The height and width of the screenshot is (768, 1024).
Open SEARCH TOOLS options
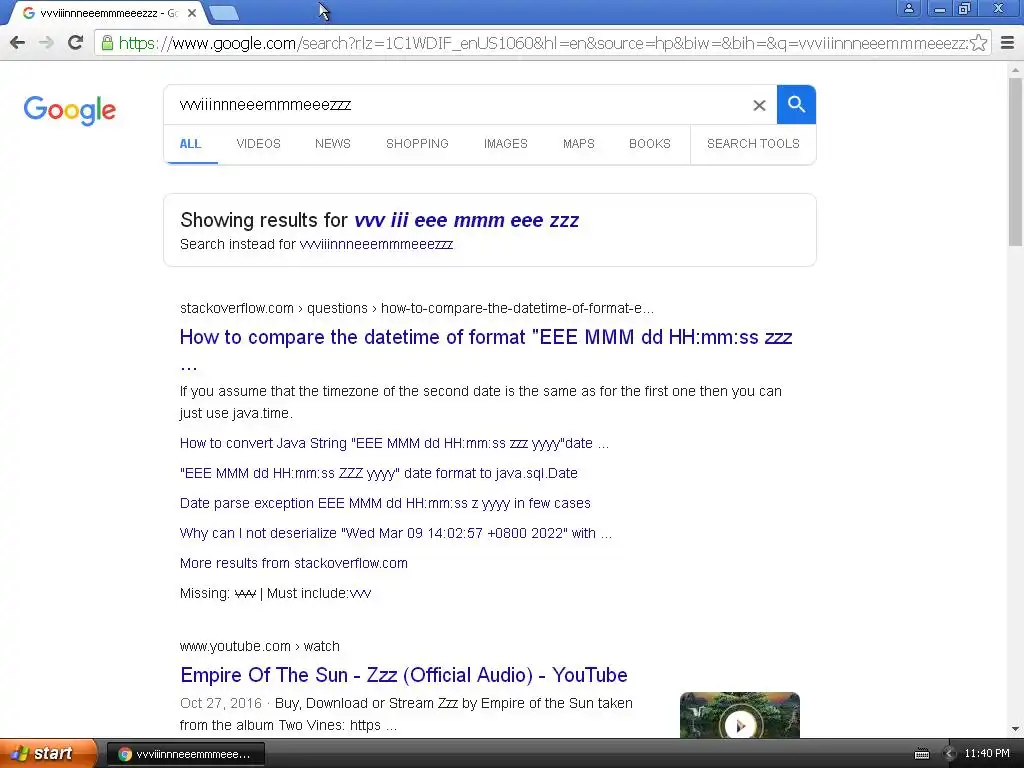click(x=753, y=144)
